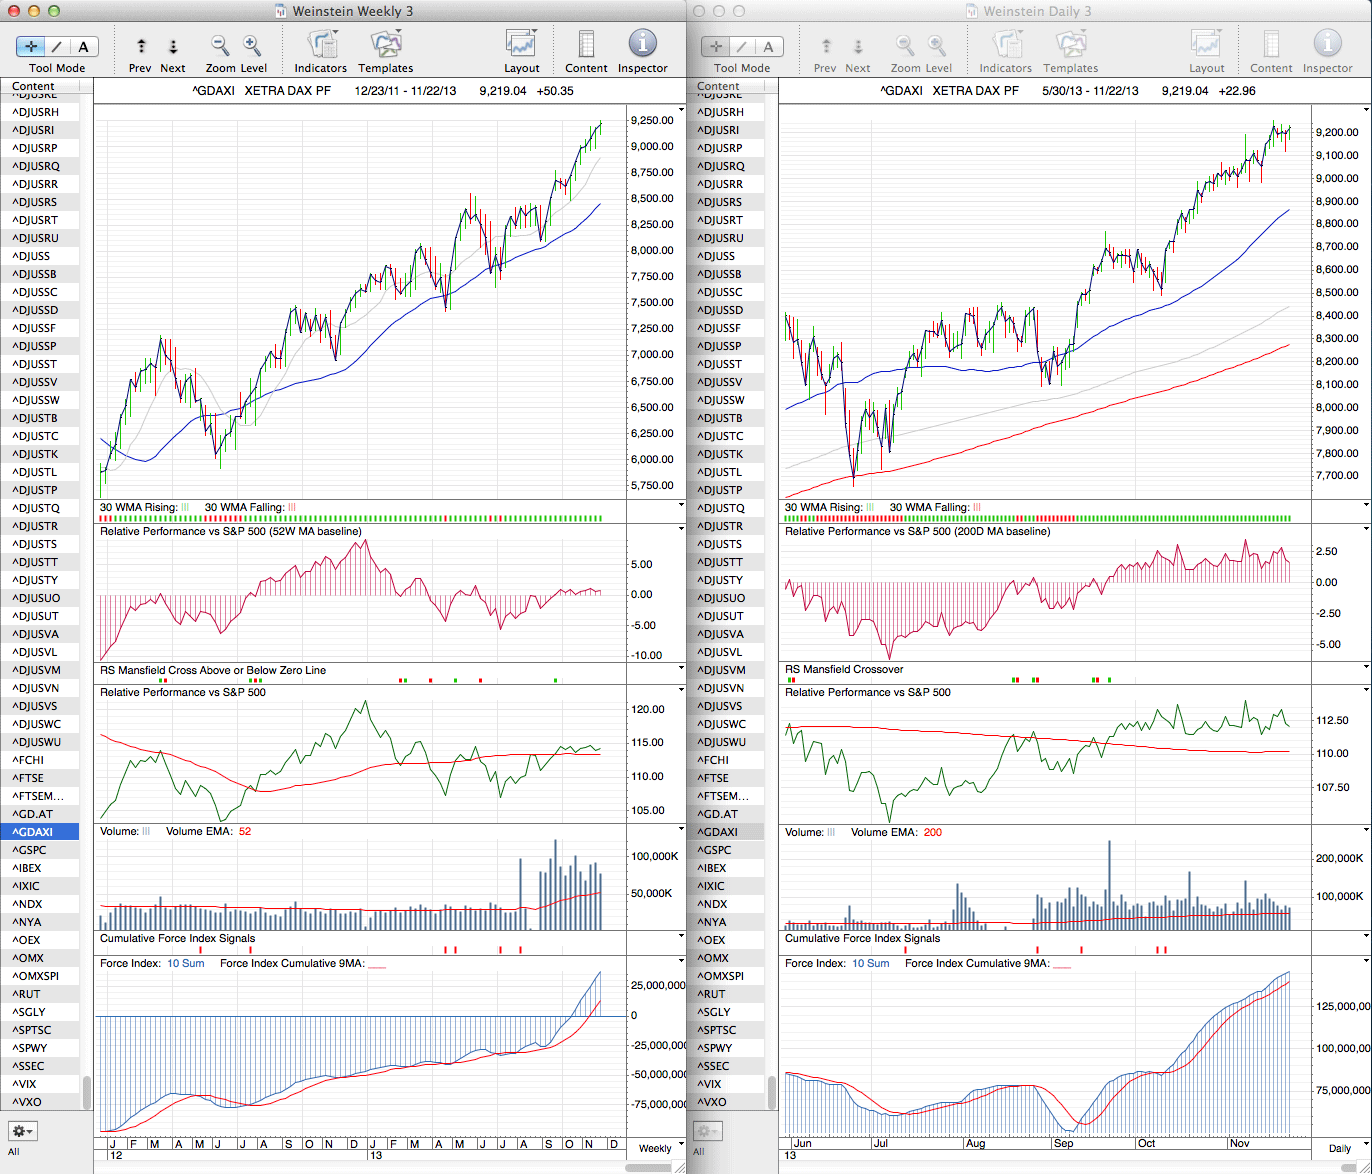The image size is (1372, 1174).
Task: Zoom in using the plus magnifier in Weekly window
Action: 252,46
